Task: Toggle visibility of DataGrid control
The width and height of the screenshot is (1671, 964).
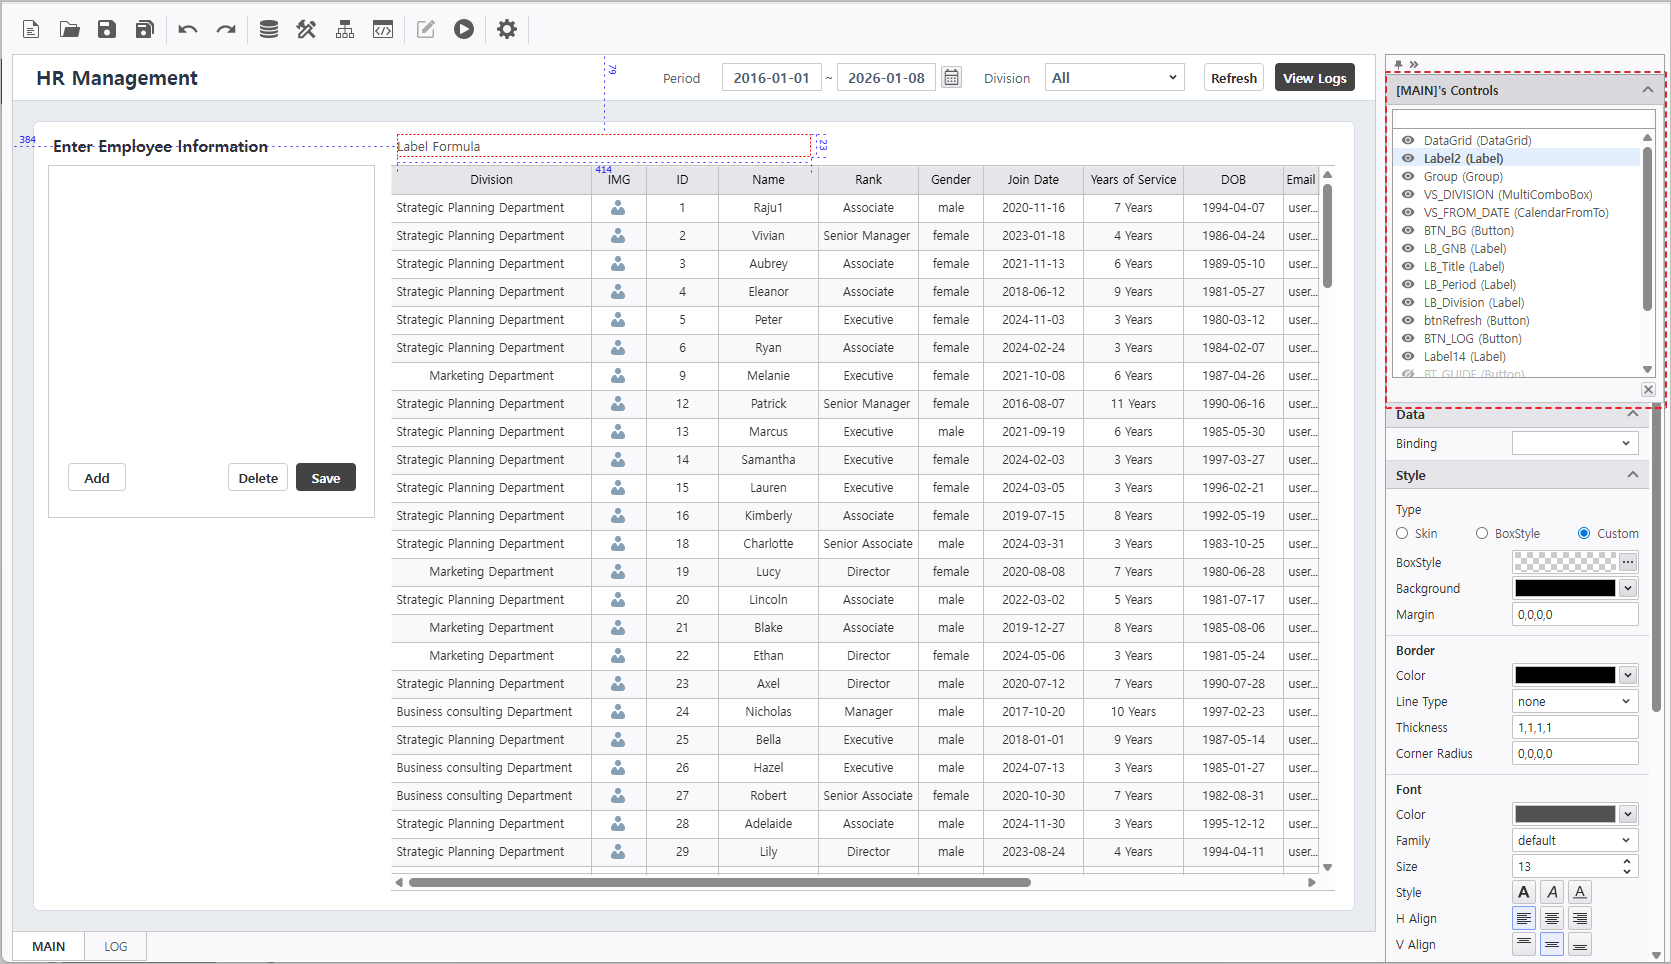Action: click(1408, 141)
